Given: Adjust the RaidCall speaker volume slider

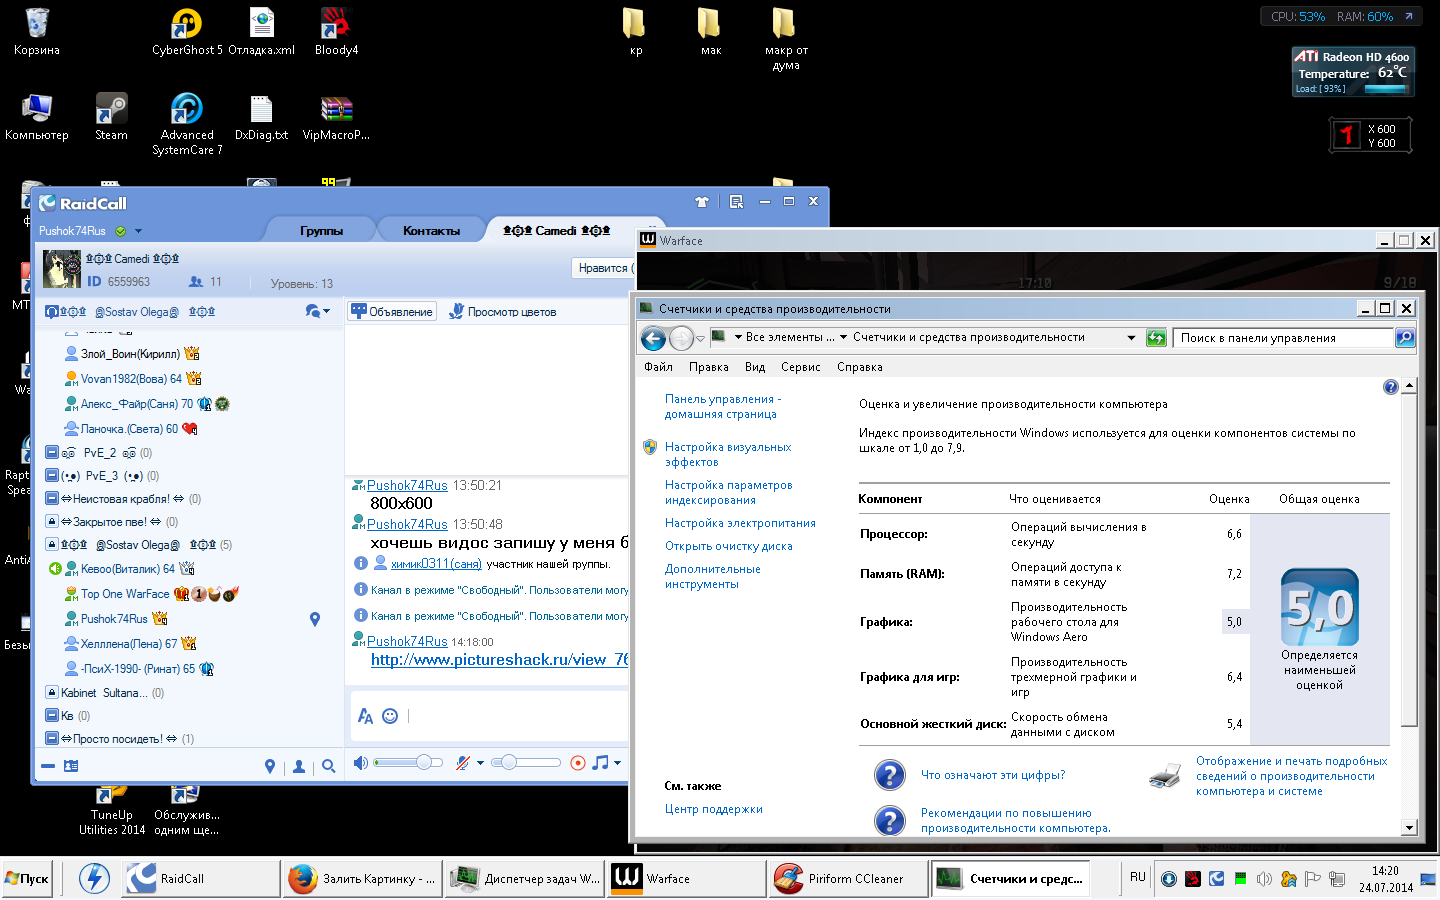Looking at the screenshot, I should point(408,763).
